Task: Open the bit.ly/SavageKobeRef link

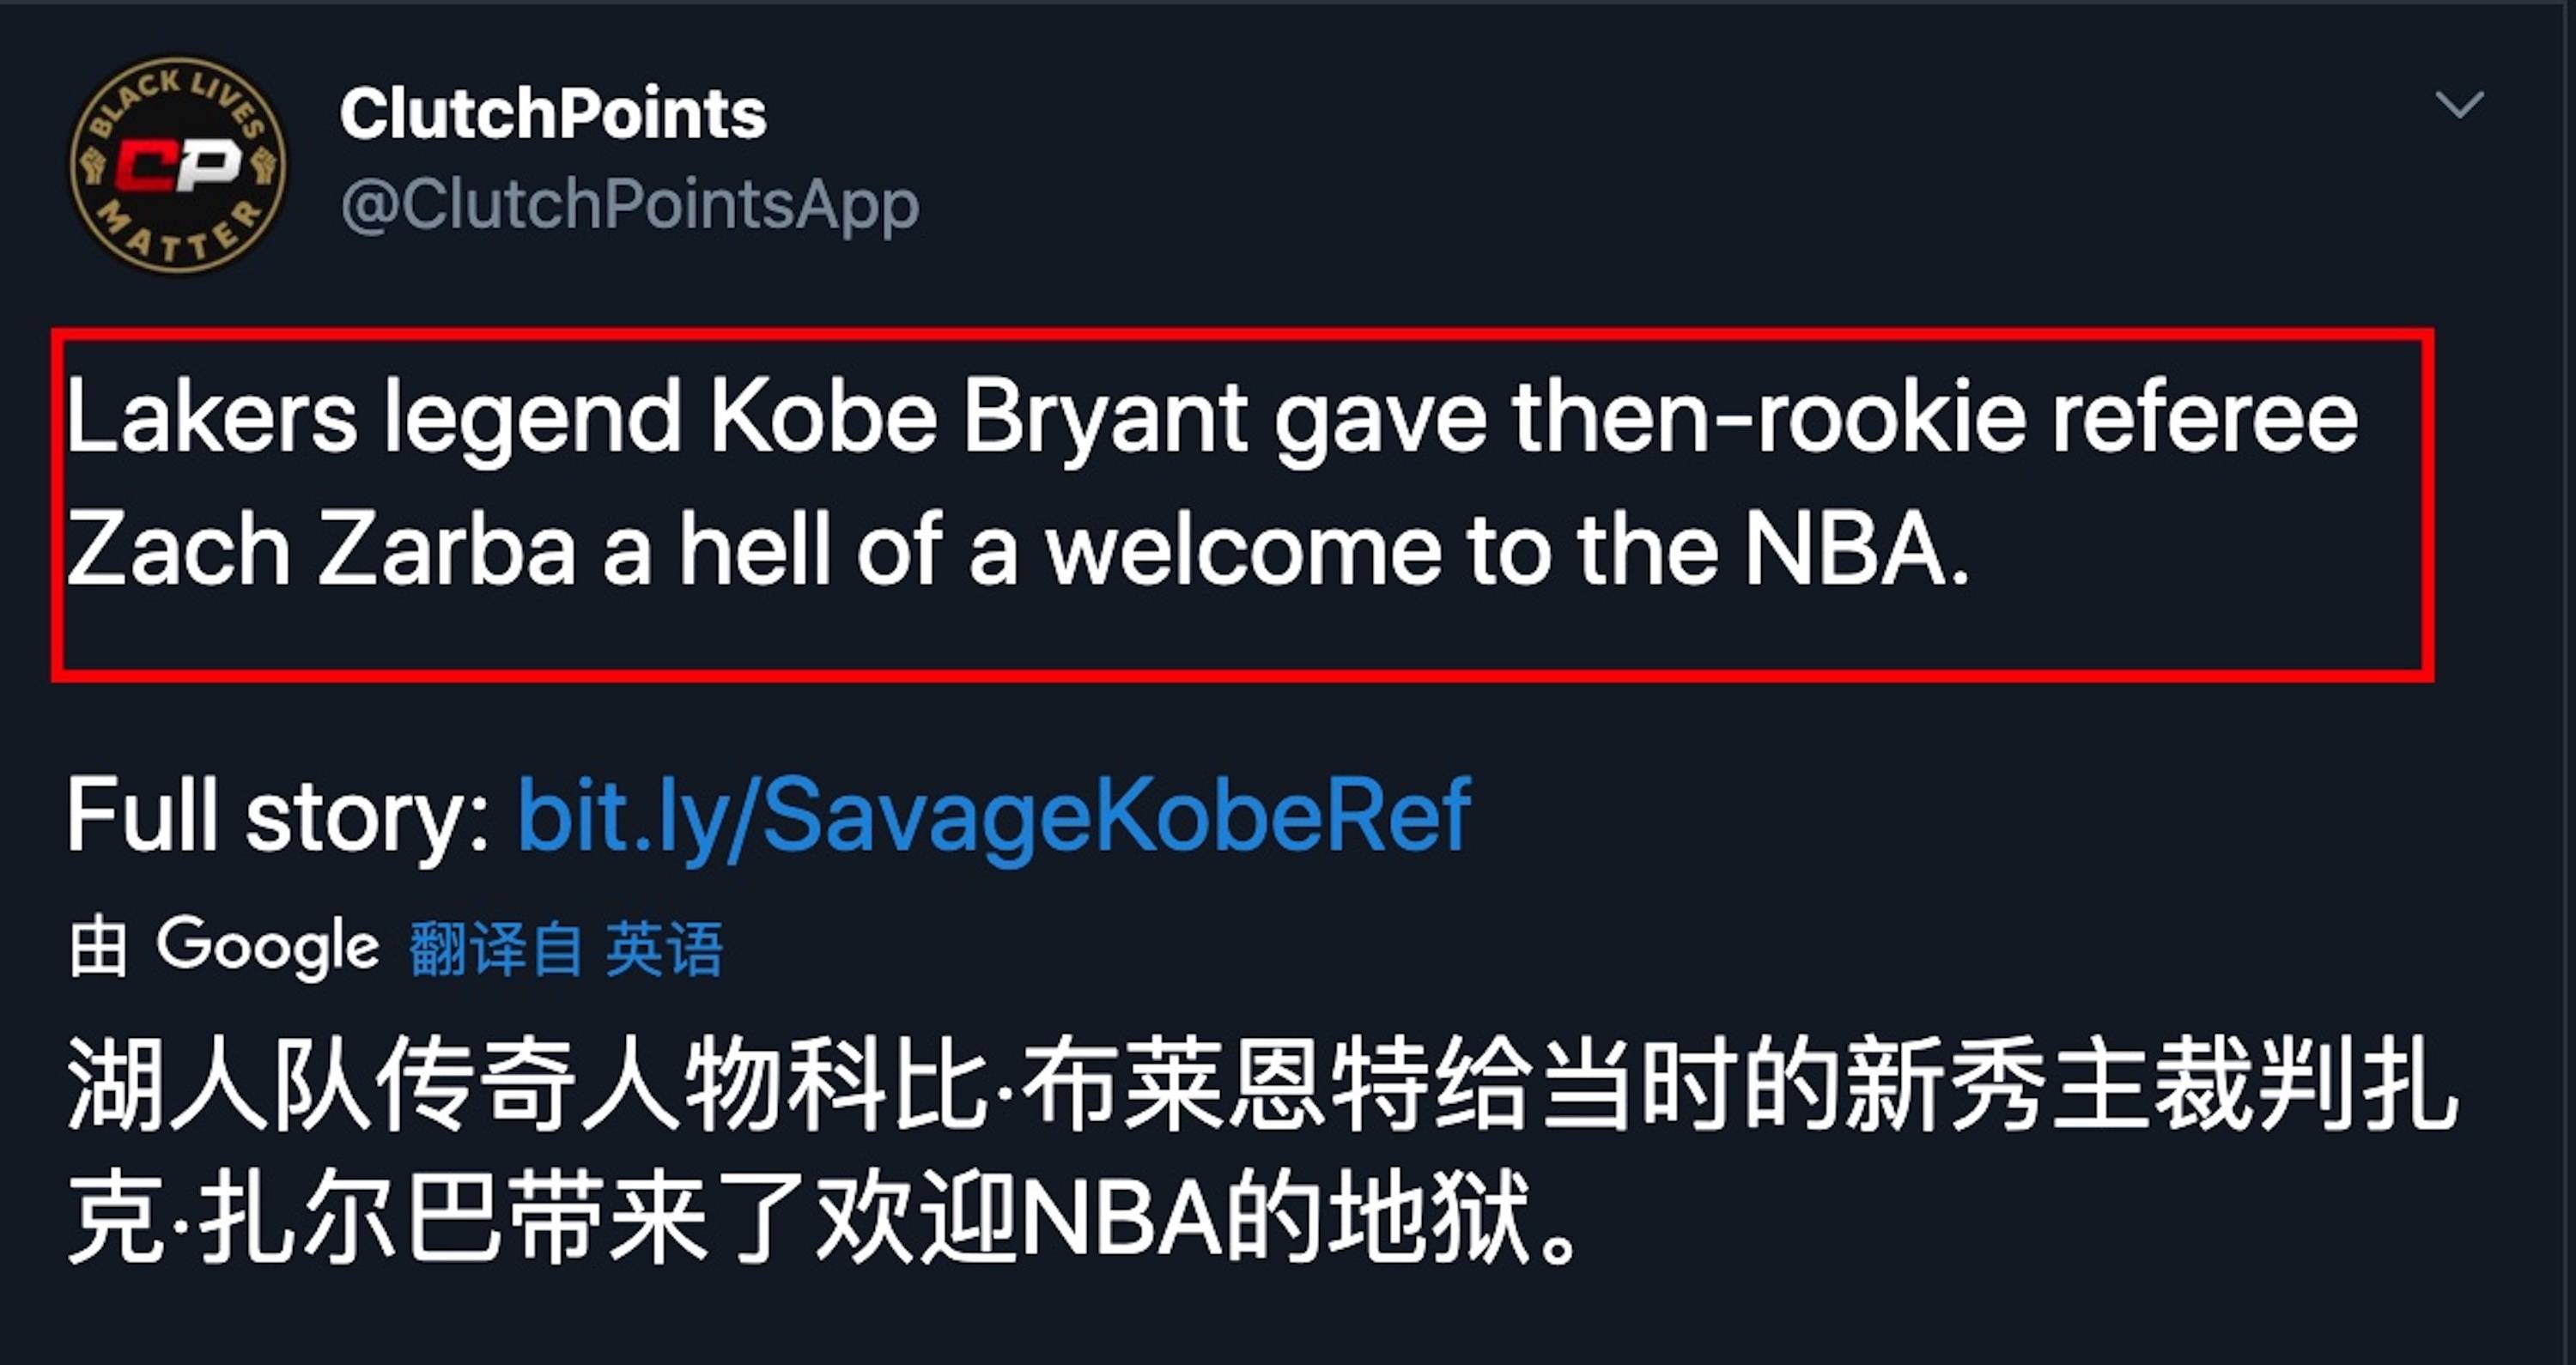Action: 993,816
